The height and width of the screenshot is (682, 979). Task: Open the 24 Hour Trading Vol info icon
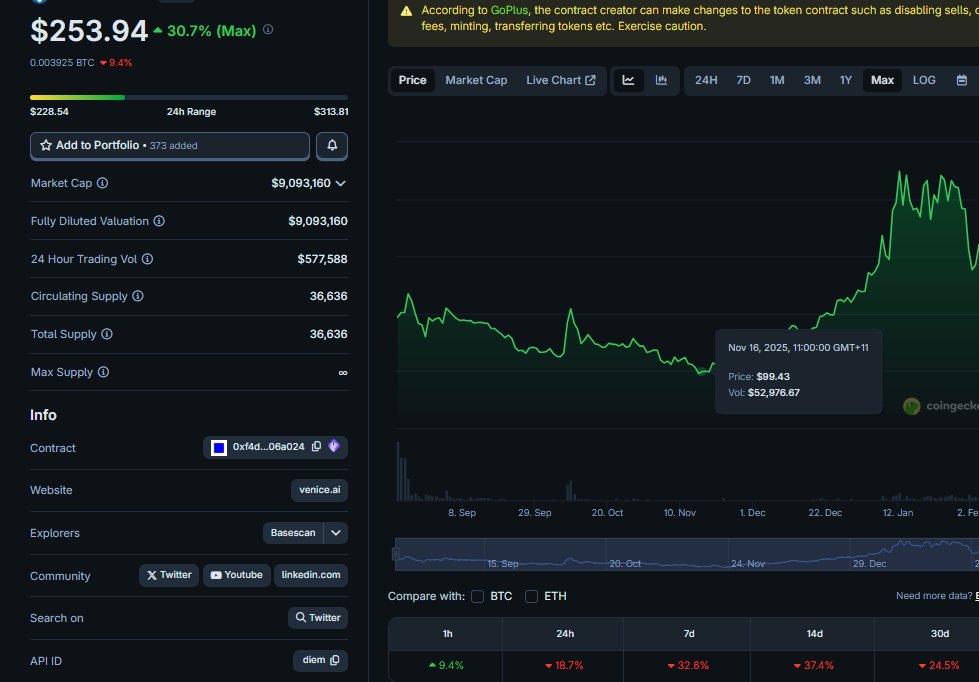(147, 259)
